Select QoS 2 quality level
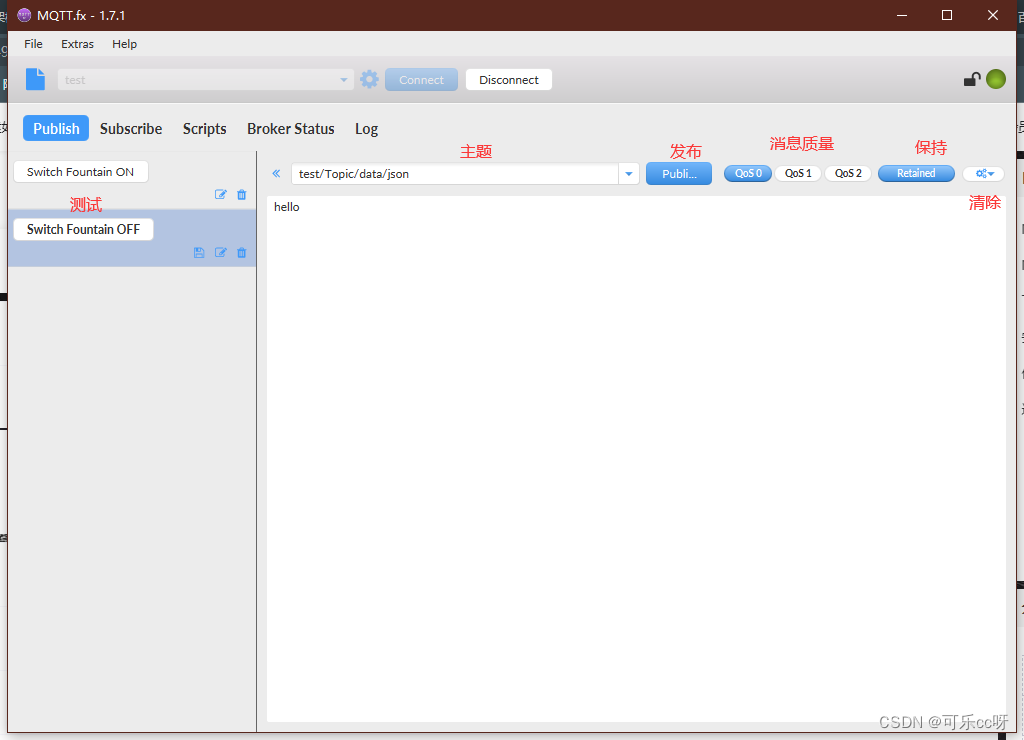 point(848,174)
